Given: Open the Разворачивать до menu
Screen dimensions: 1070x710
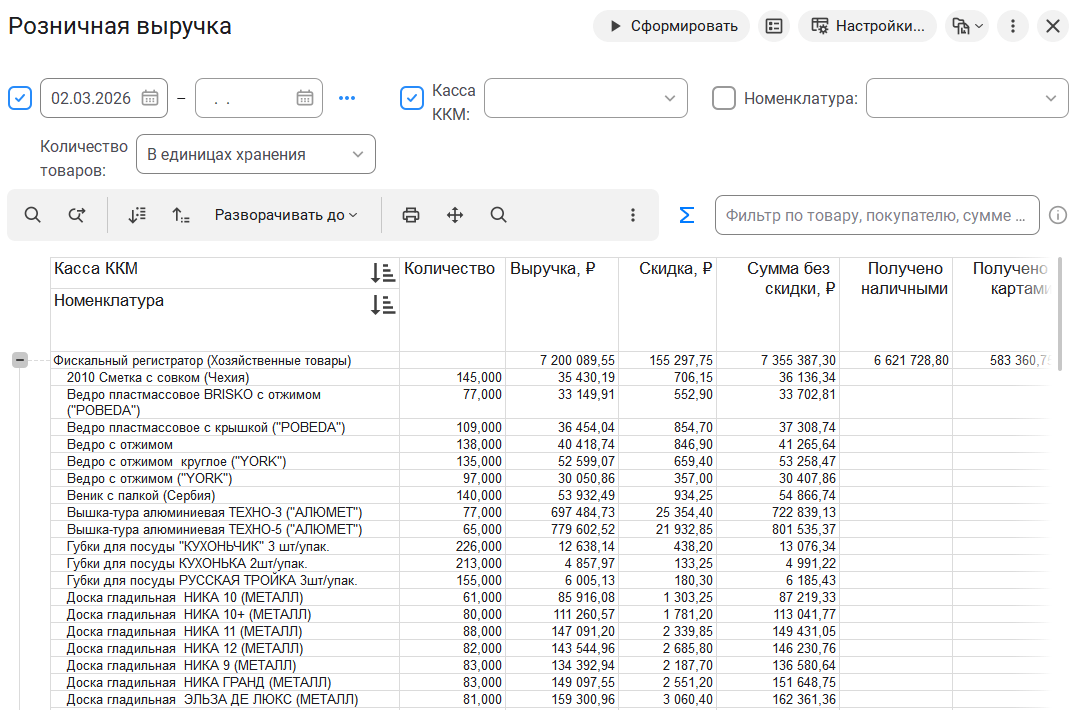Looking at the screenshot, I should (286, 215).
